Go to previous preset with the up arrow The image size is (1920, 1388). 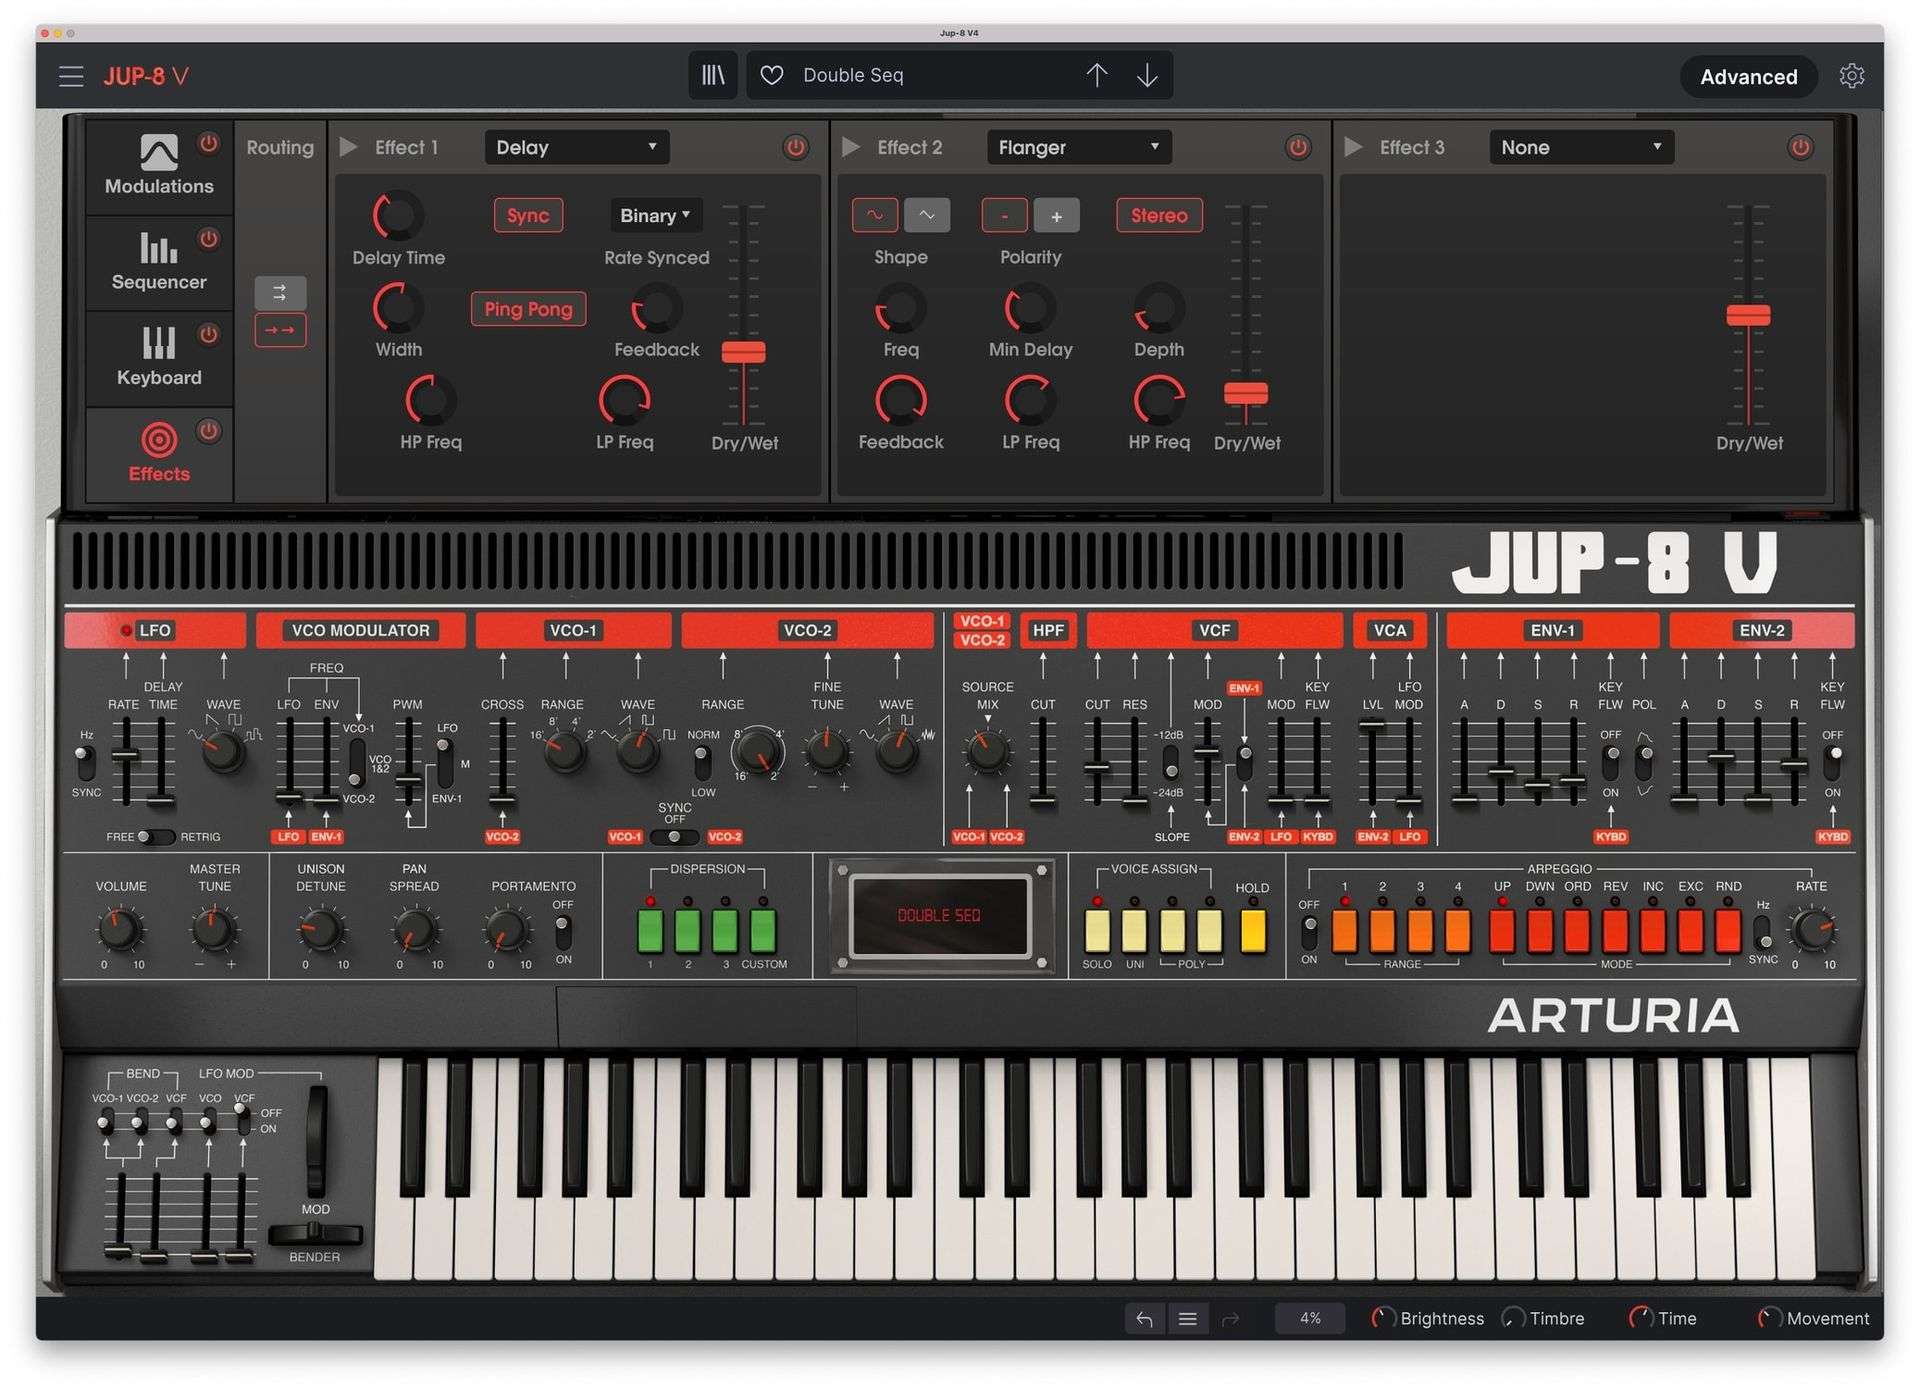click(1096, 75)
